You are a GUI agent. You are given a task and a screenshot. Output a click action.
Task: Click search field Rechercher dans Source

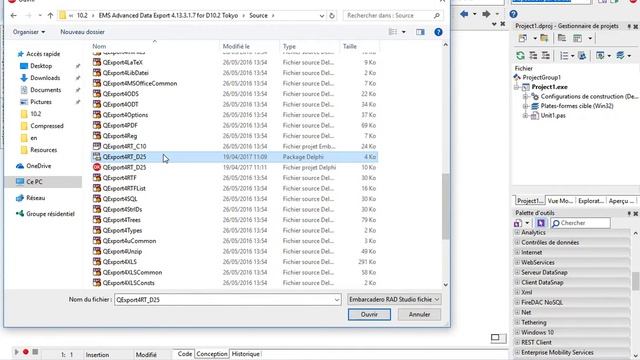click(x=393, y=16)
